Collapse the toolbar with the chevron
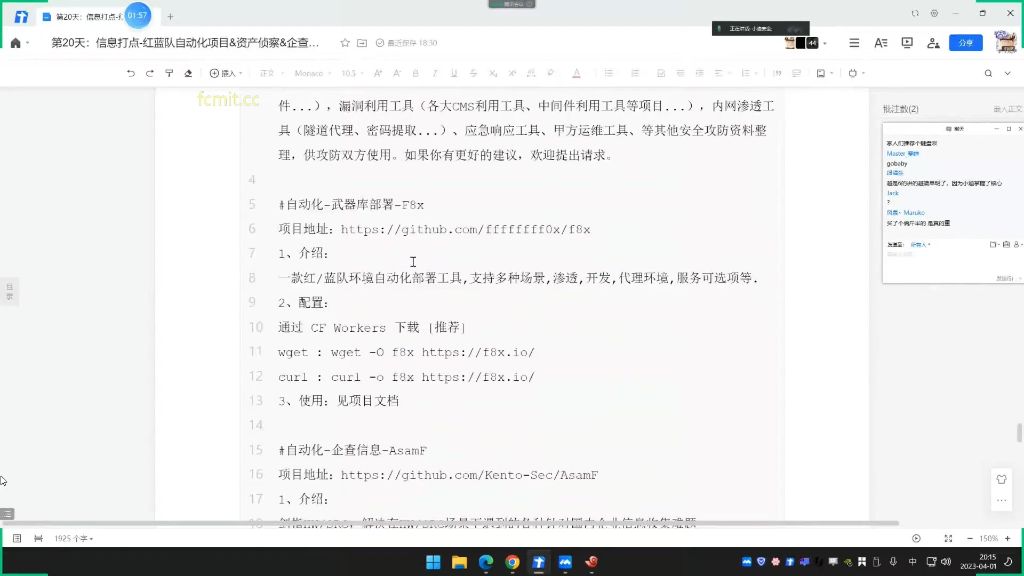Viewport: 1024px width, 576px height. pyautogui.click(x=1008, y=73)
